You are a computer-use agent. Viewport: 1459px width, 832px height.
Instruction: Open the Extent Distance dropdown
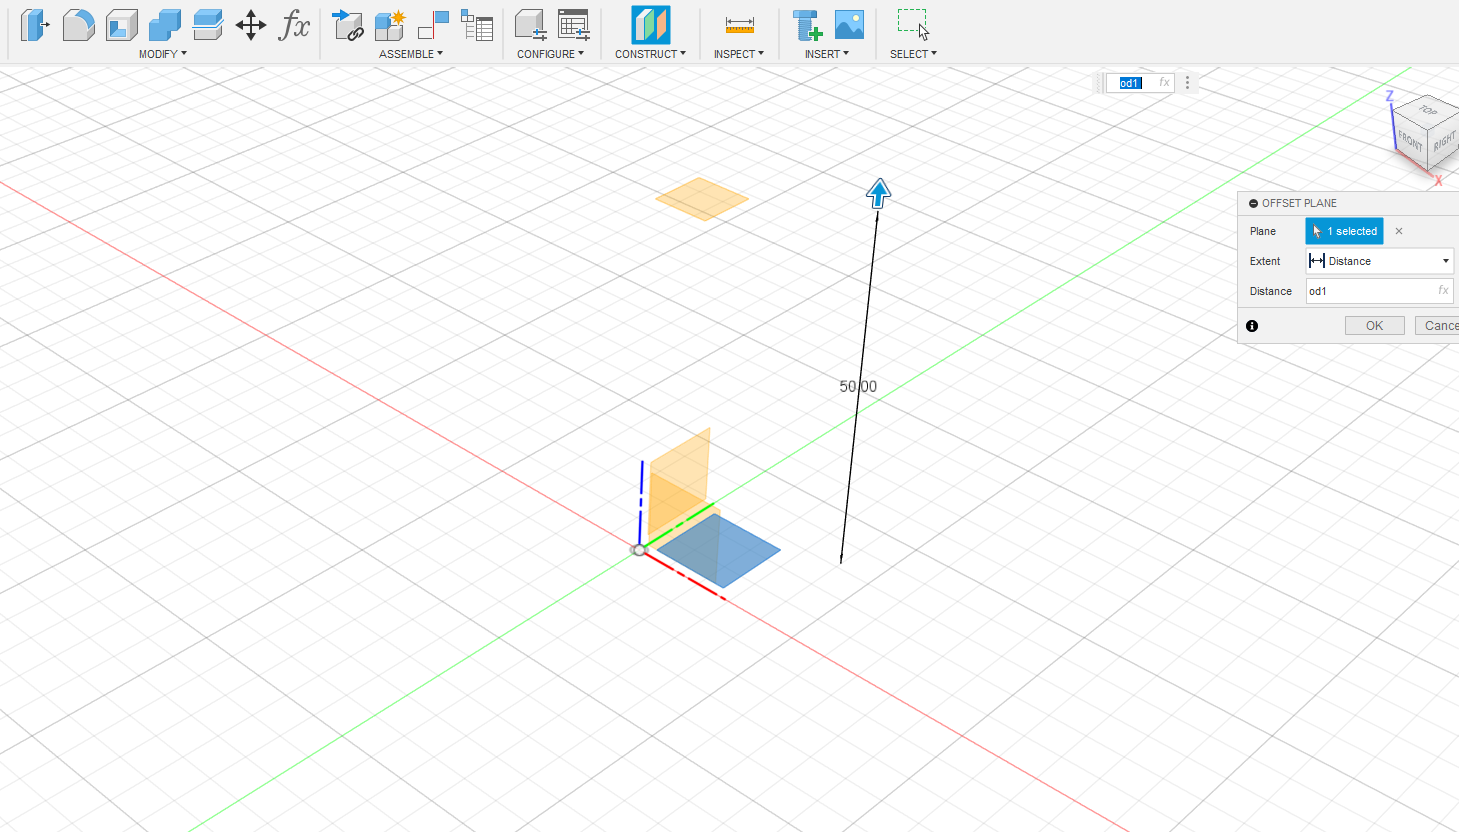1379,261
